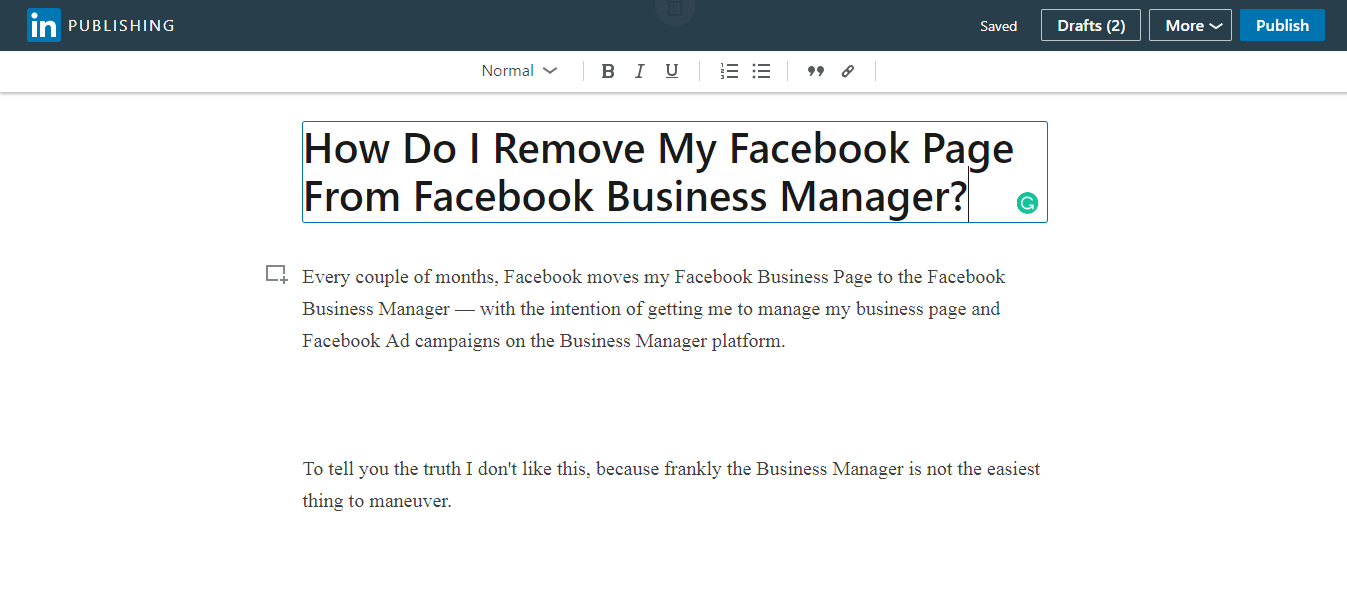Click the line beginning 'Facebook Ad campaigns'
The image size is (1347, 589).
point(544,341)
